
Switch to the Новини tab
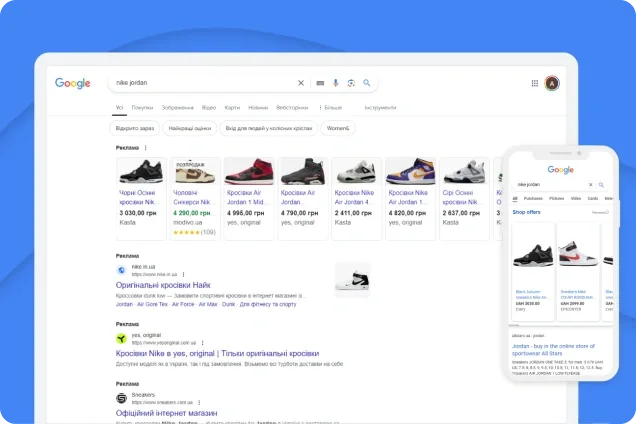[x=258, y=108]
